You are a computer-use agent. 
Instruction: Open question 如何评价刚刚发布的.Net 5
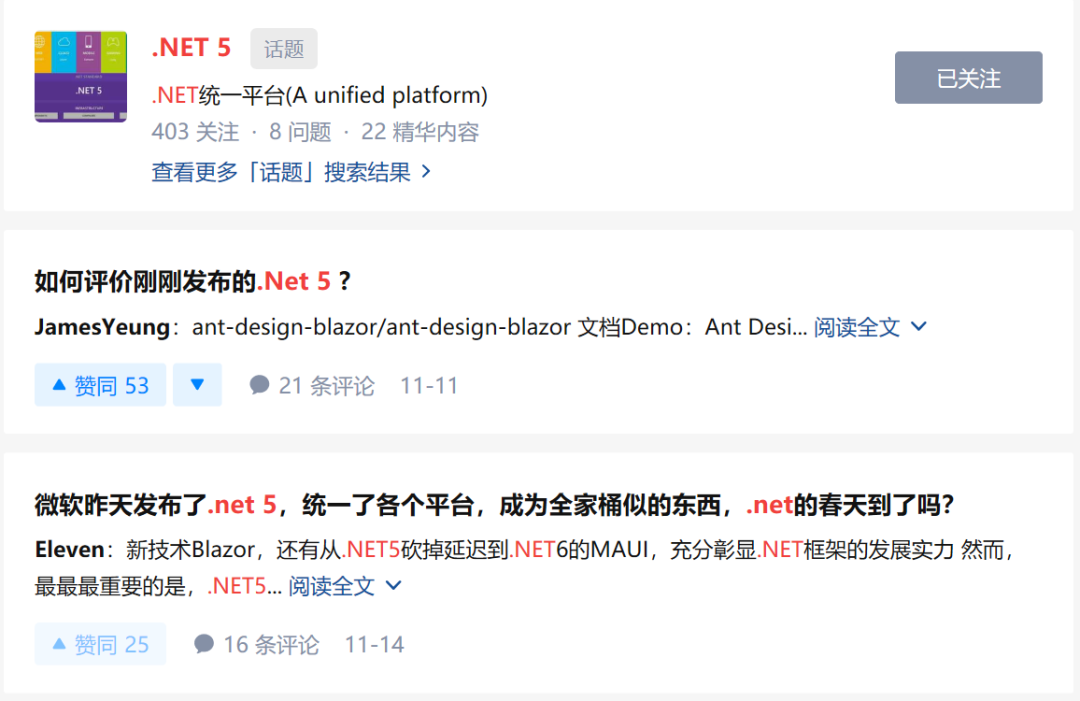tap(193, 281)
